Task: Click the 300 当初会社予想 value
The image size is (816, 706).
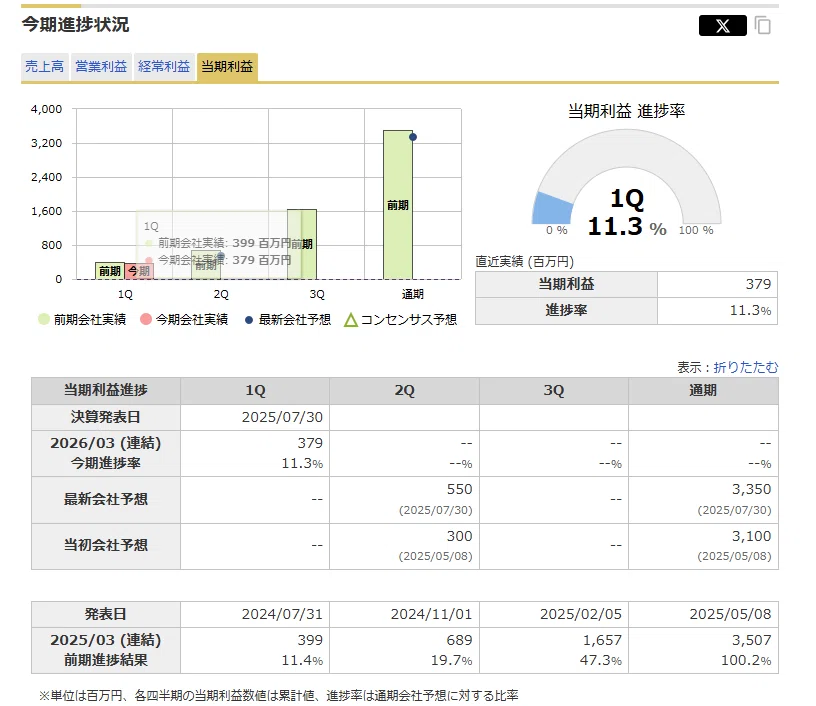Action: pyautogui.click(x=460, y=536)
